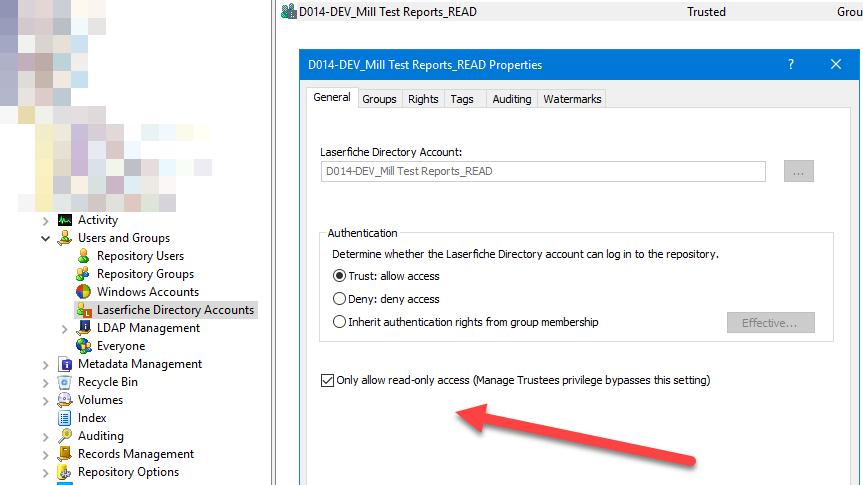Expand the Recycle Bin node
Viewport: 863px width, 485px height.
(x=46, y=383)
